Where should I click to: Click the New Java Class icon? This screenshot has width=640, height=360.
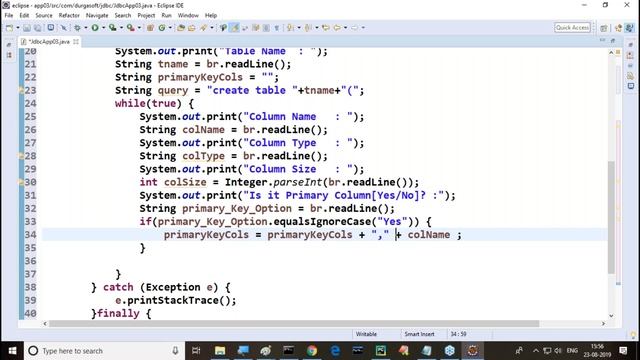pyautogui.click(x=162, y=28)
